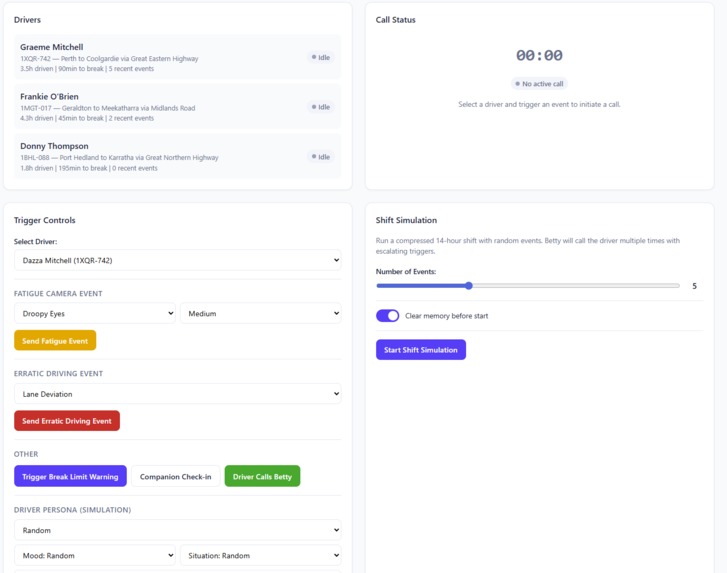Click the Perth to Coolgardie route text
This screenshot has width=727, height=573.
[129, 58]
